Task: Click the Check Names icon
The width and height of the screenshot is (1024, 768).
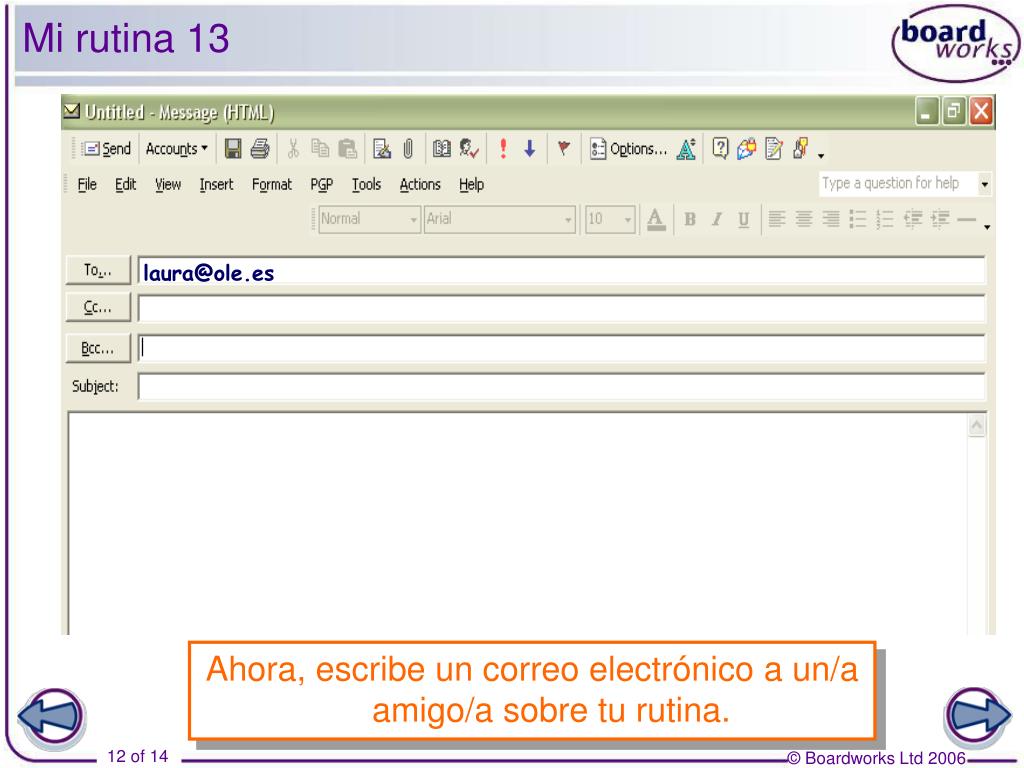Action: pos(469,149)
